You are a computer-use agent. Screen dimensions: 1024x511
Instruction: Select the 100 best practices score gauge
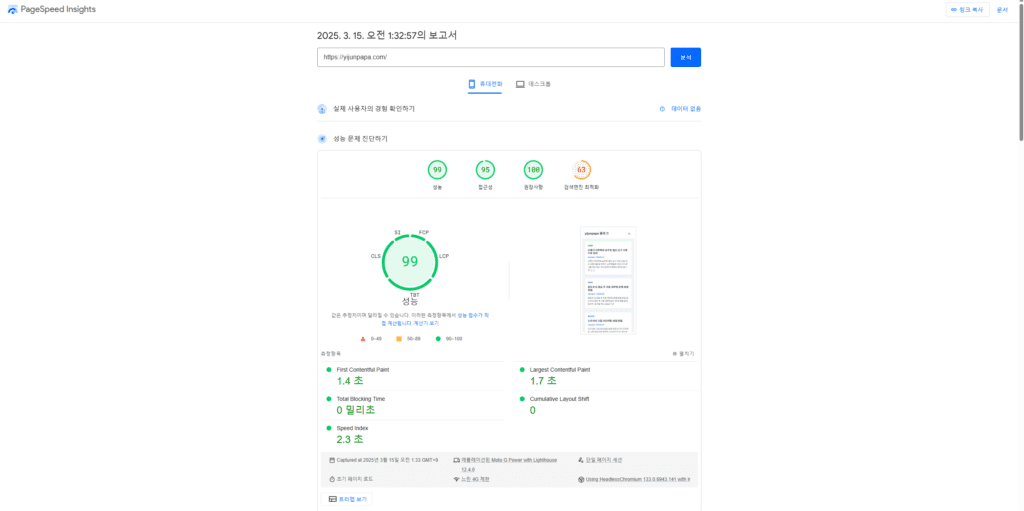pyautogui.click(x=533, y=170)
